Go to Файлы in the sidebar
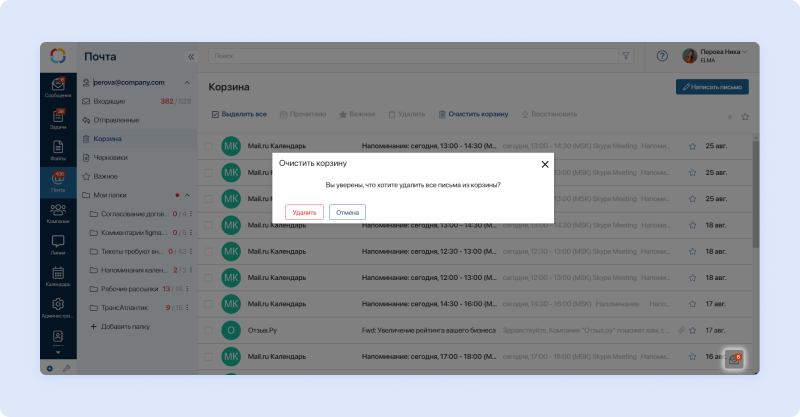This screenshot has height=417, width=800. point(58,150)
